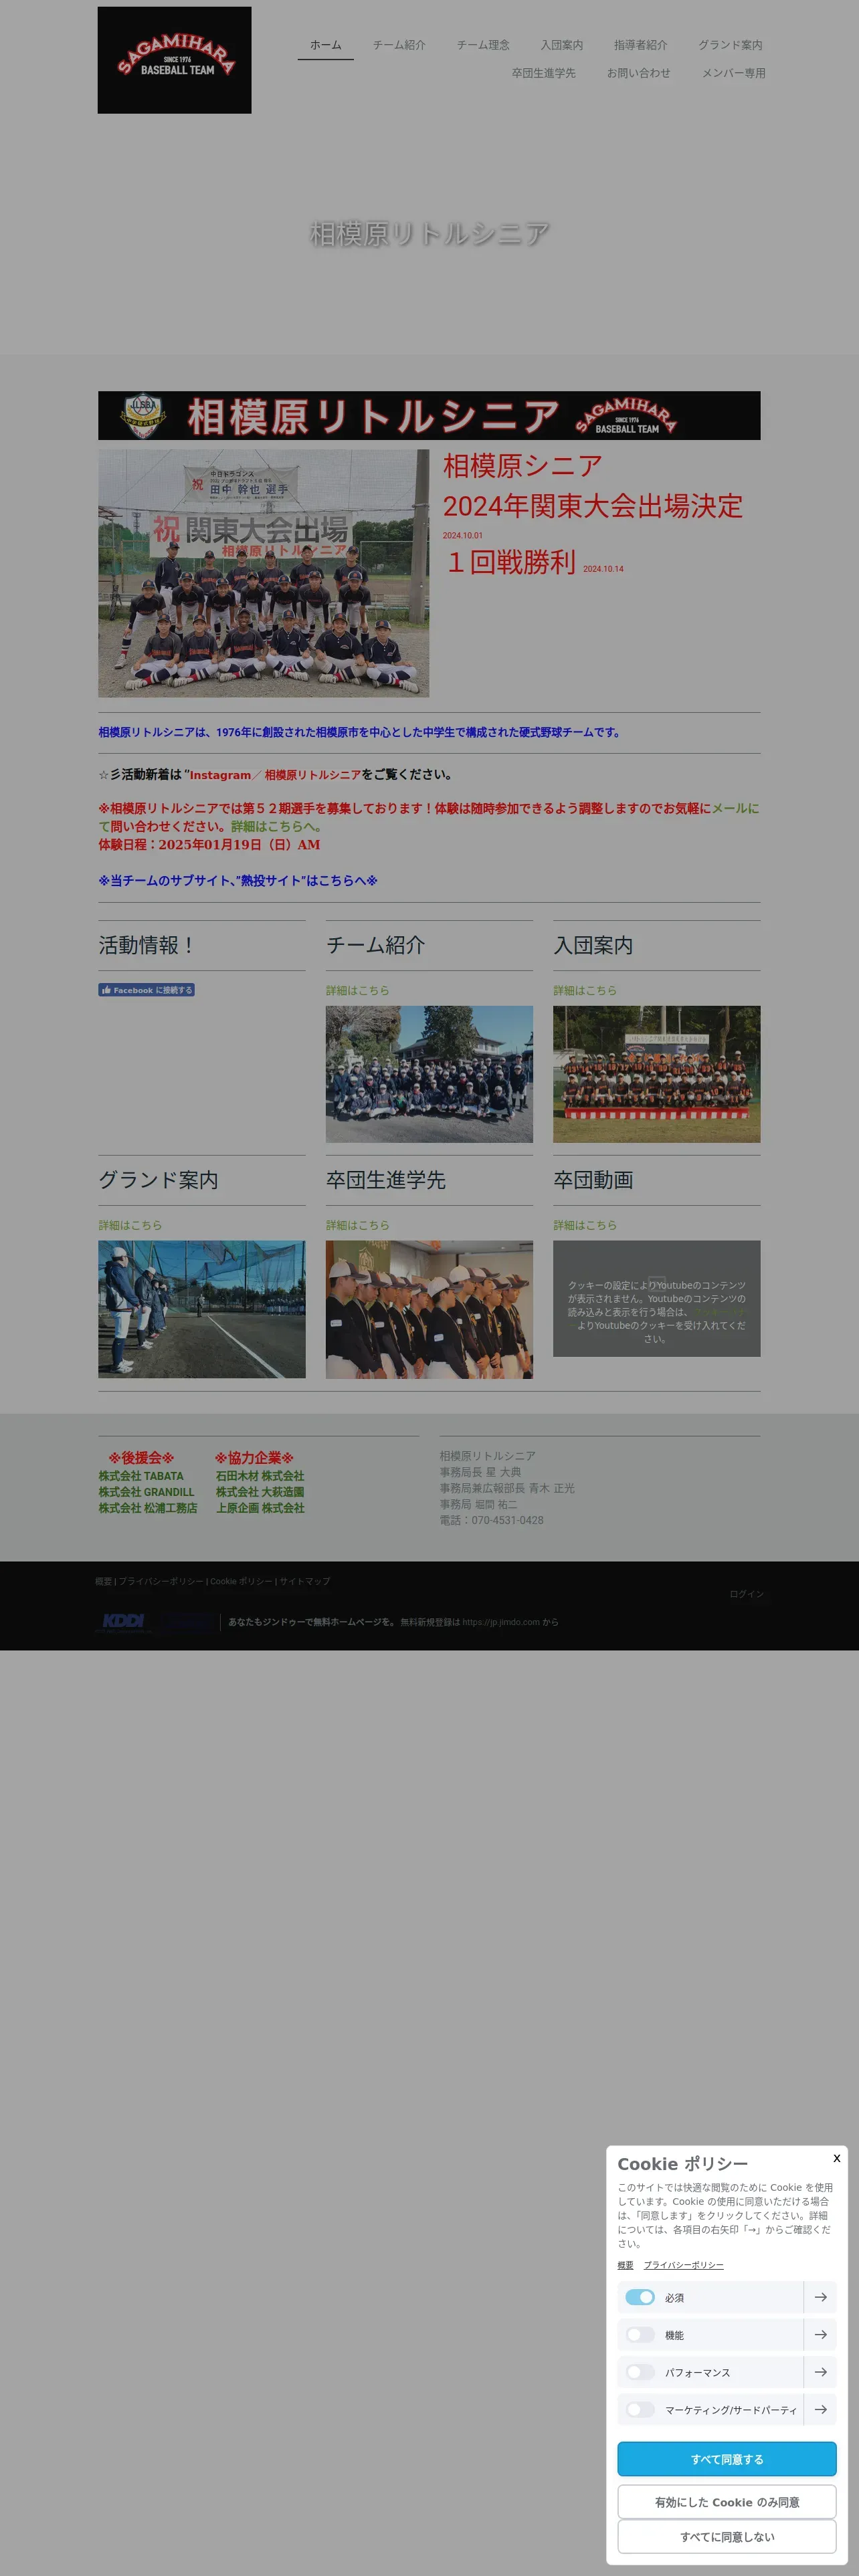The height and width of the screenshot is (2576, 859).
Task: Open partner link 株式会社 大萩造園
Action: [x=260, y=1492]
